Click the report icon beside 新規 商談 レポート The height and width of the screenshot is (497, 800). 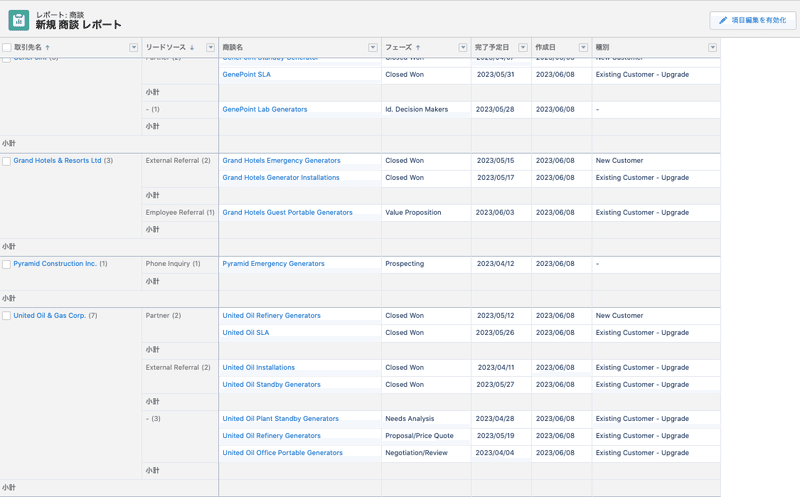(19, 20)
